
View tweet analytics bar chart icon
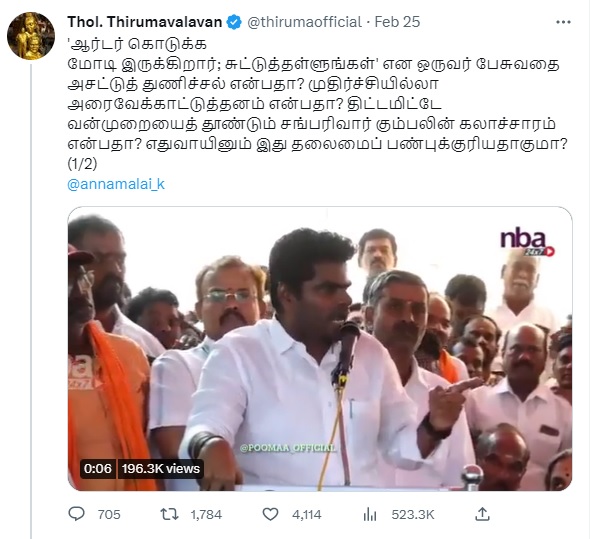tap(370, 514)
